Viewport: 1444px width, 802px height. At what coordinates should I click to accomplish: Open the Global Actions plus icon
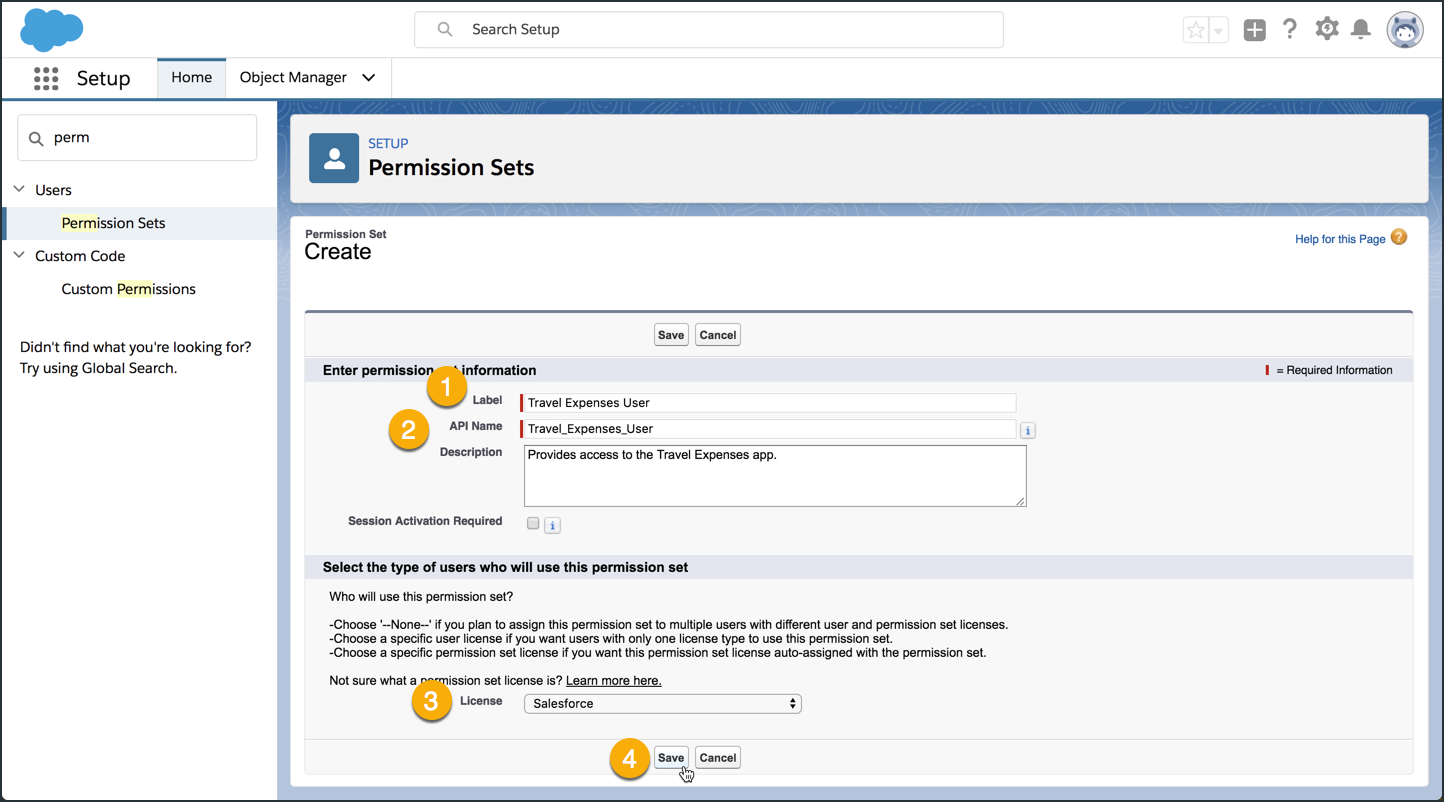[1255, 30]
